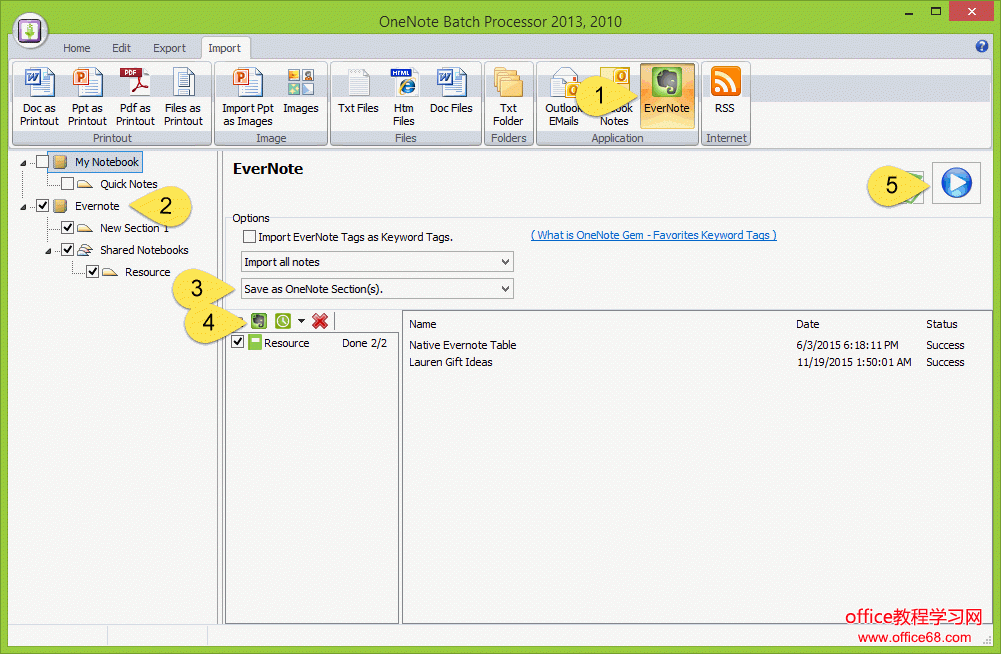Click the green Evernote refresh icon
1001x654 pixels.
[x=259, y=320]
